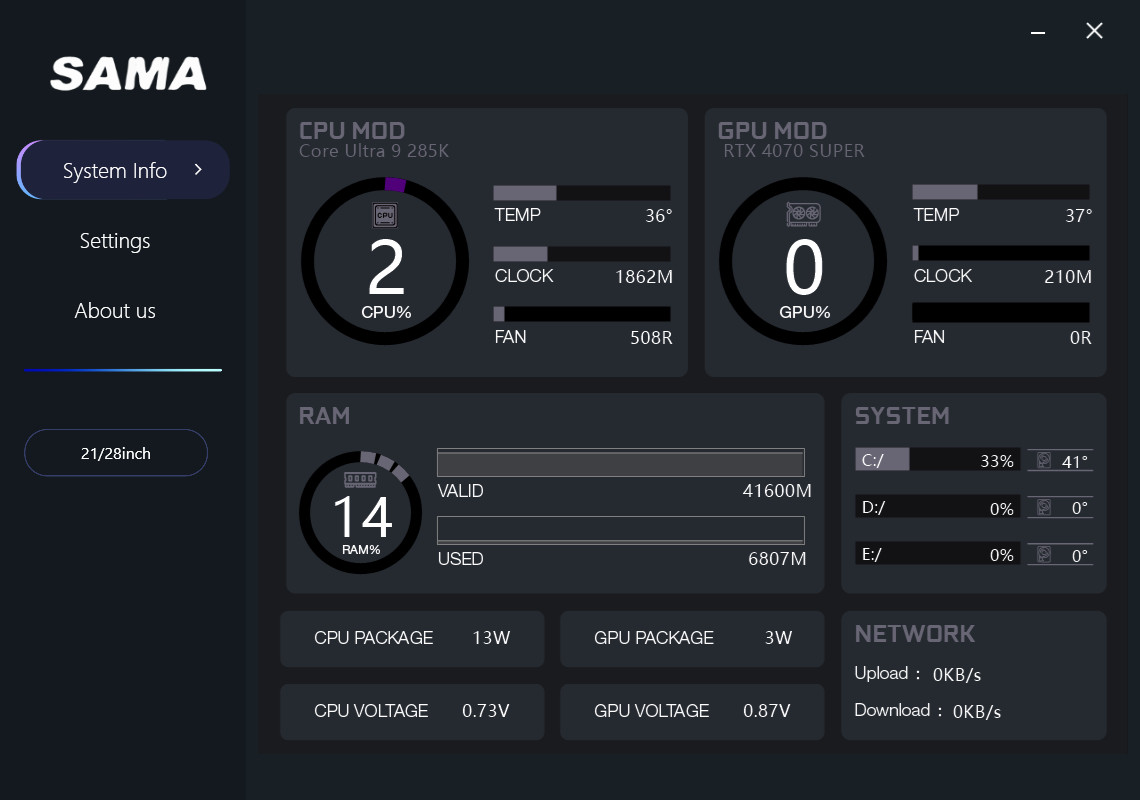Click the D:/ drive disk temperature icon

(x=1044, y=507)
